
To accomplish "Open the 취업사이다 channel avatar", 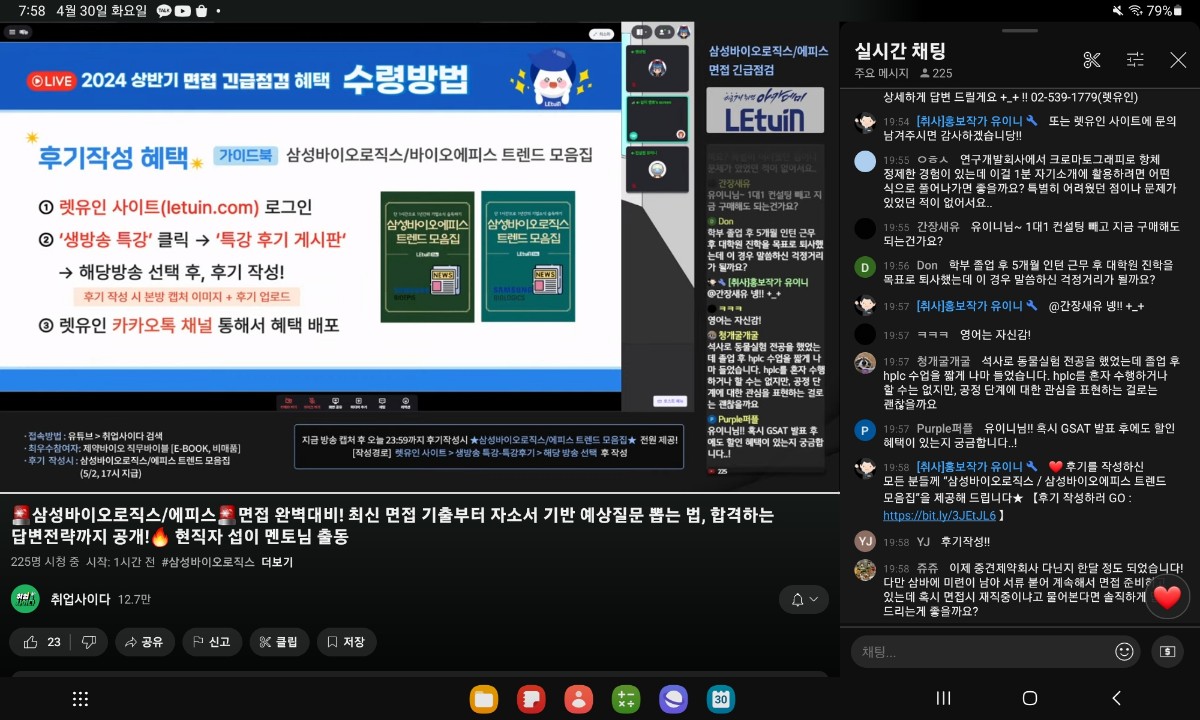I will (25, 599).
